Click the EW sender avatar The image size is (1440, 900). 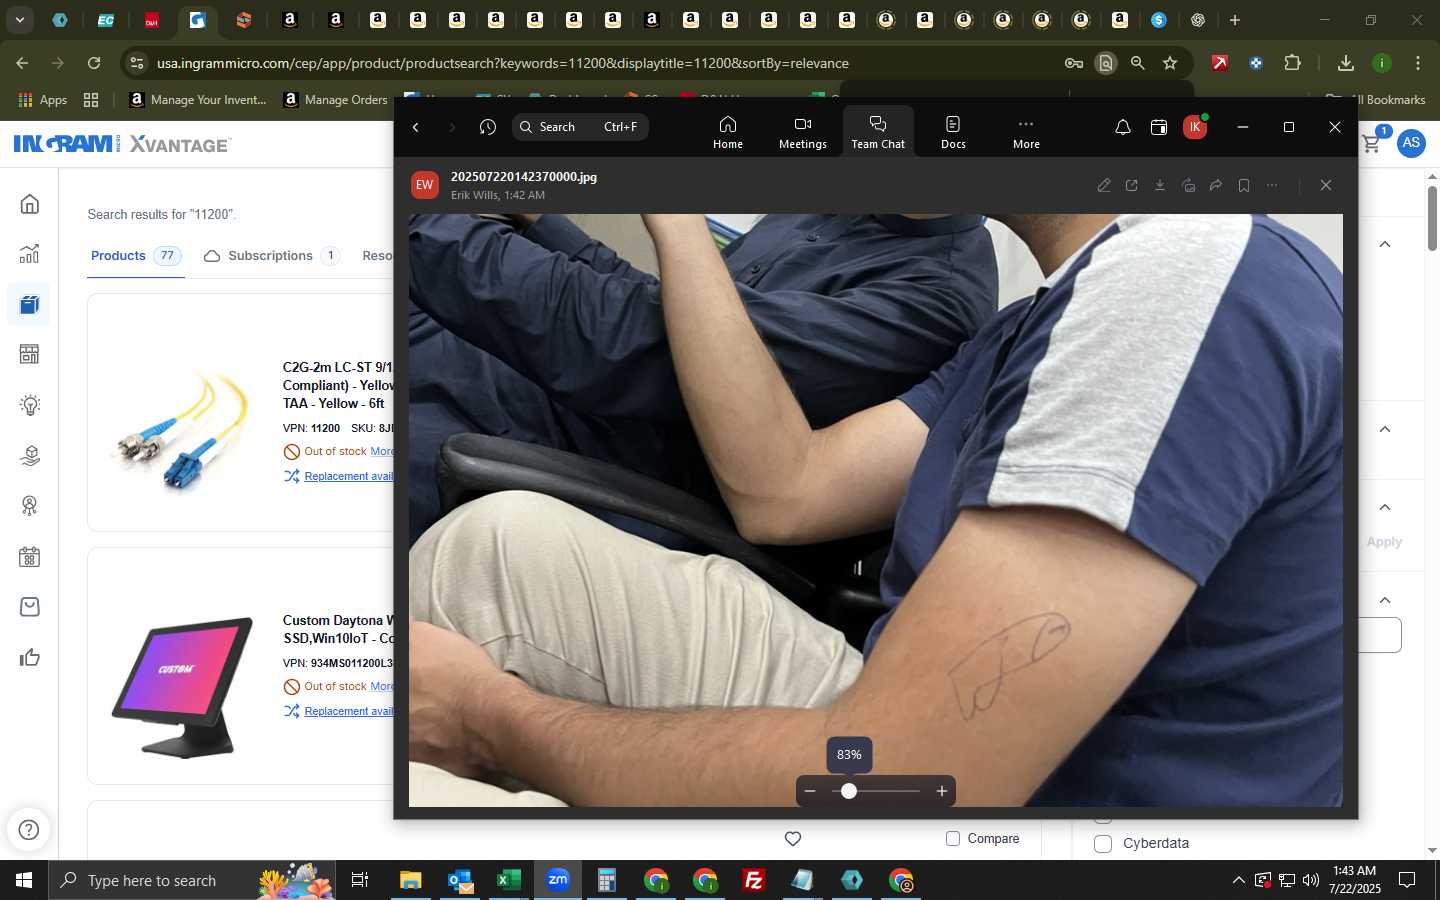[425, 185]
